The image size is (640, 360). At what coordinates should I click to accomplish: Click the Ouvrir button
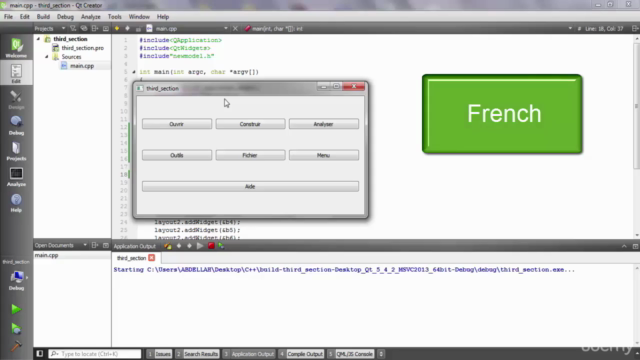[x=177, y=124]
